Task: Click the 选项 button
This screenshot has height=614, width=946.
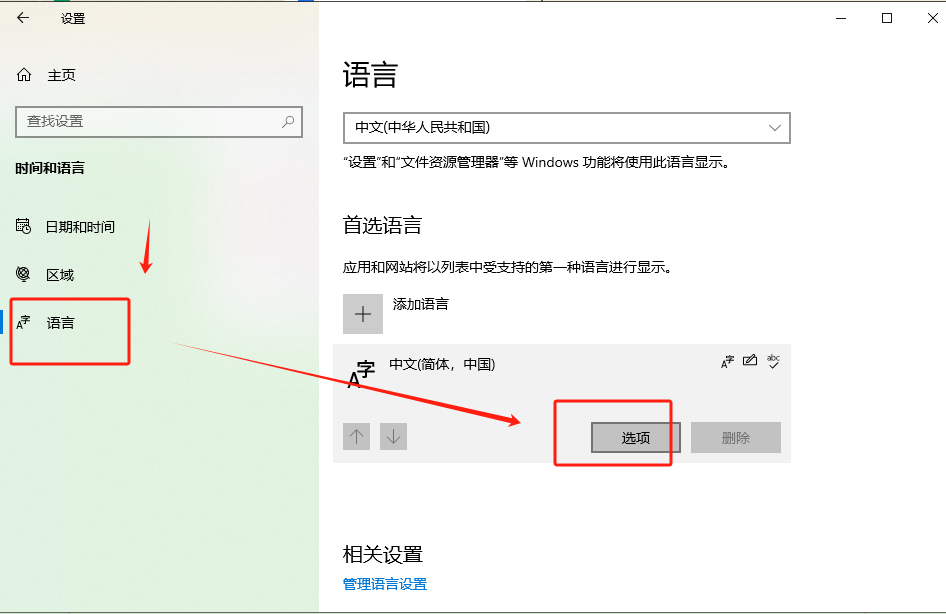Action: click(x=636, y=437)
